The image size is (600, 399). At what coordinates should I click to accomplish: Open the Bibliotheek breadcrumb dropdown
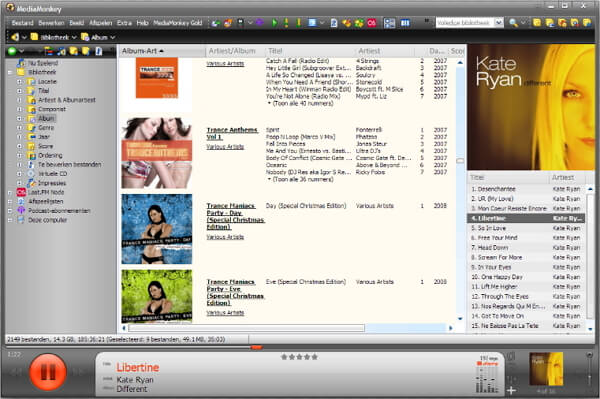tap(74, 37)
